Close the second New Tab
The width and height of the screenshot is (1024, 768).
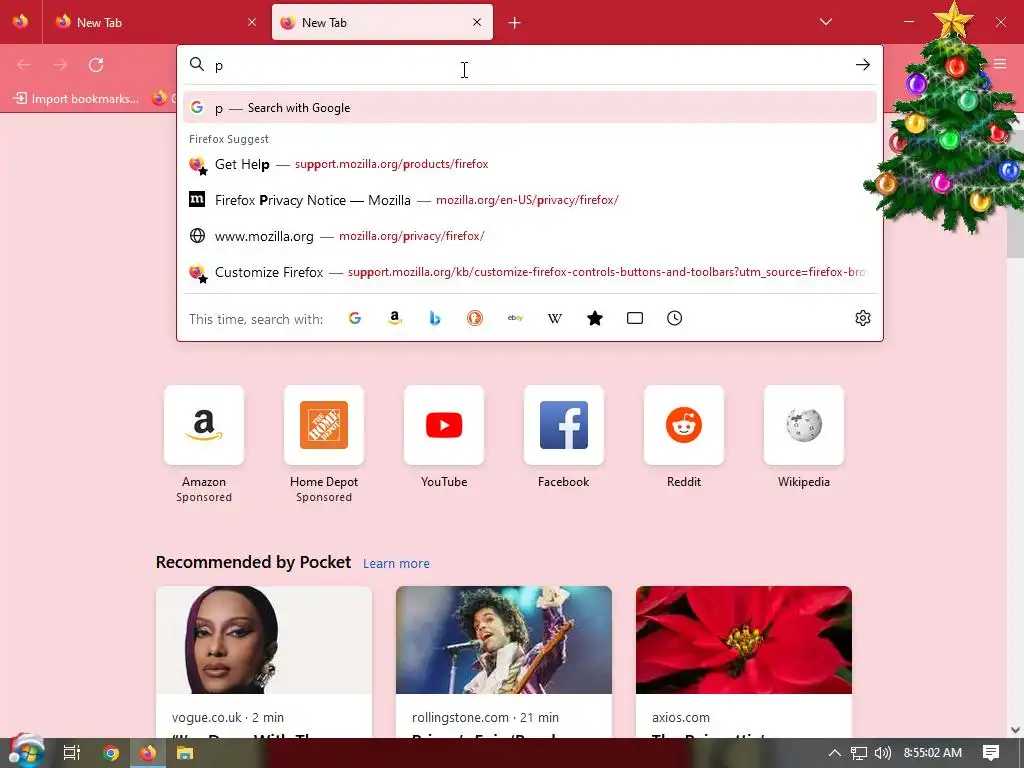[x=477, y=22]
